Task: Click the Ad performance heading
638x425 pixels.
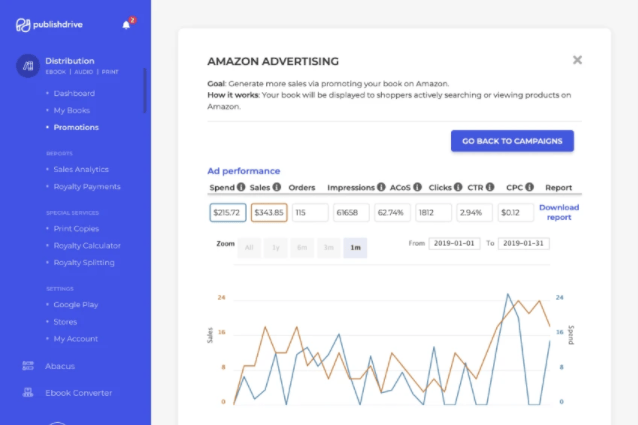Action: pos(244,171)
